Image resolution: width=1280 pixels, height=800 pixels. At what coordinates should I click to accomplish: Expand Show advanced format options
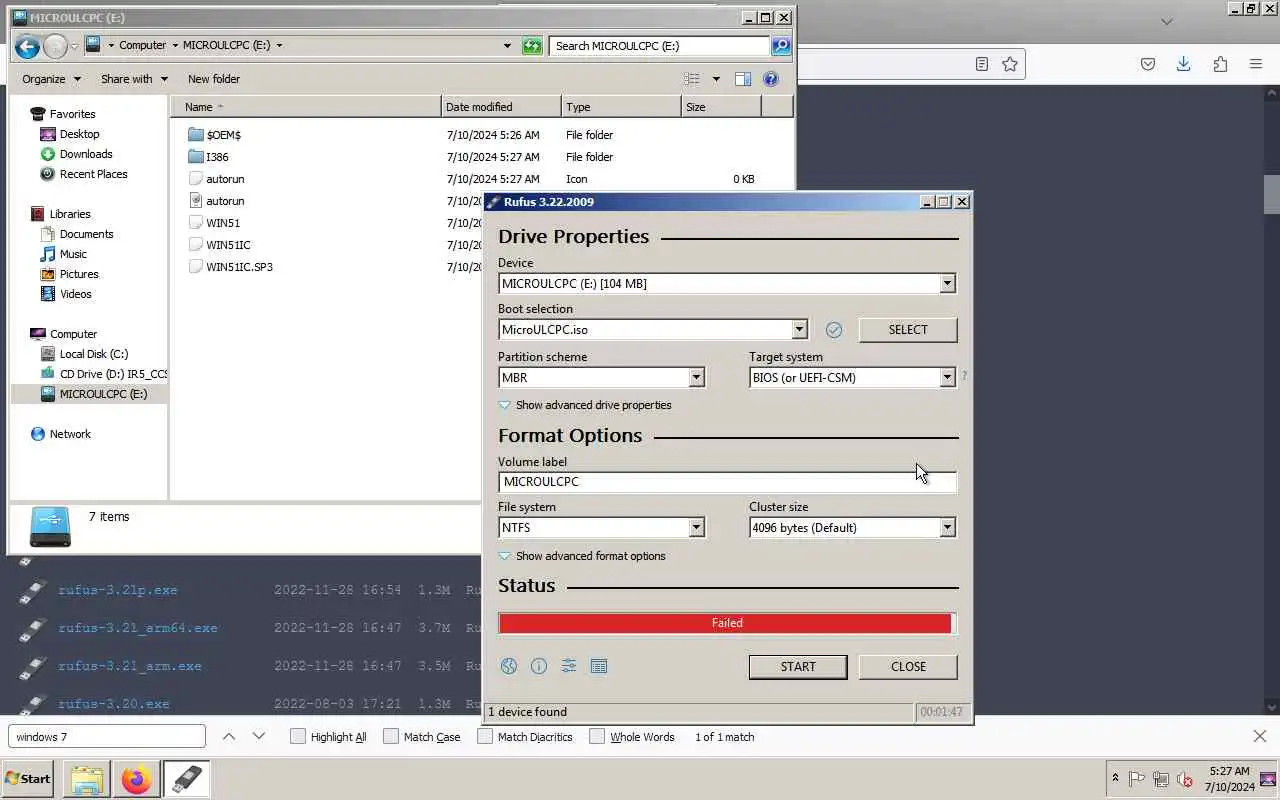582,556
